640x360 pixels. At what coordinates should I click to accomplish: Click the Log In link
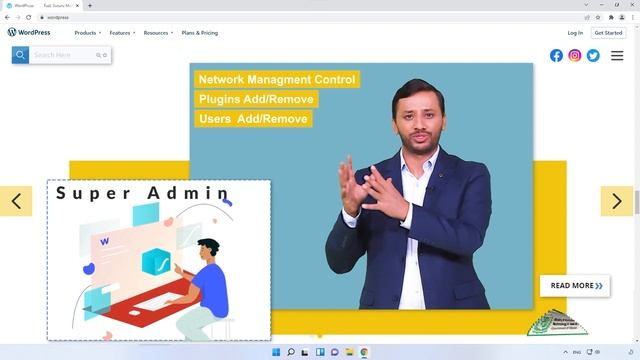[575, 33]
